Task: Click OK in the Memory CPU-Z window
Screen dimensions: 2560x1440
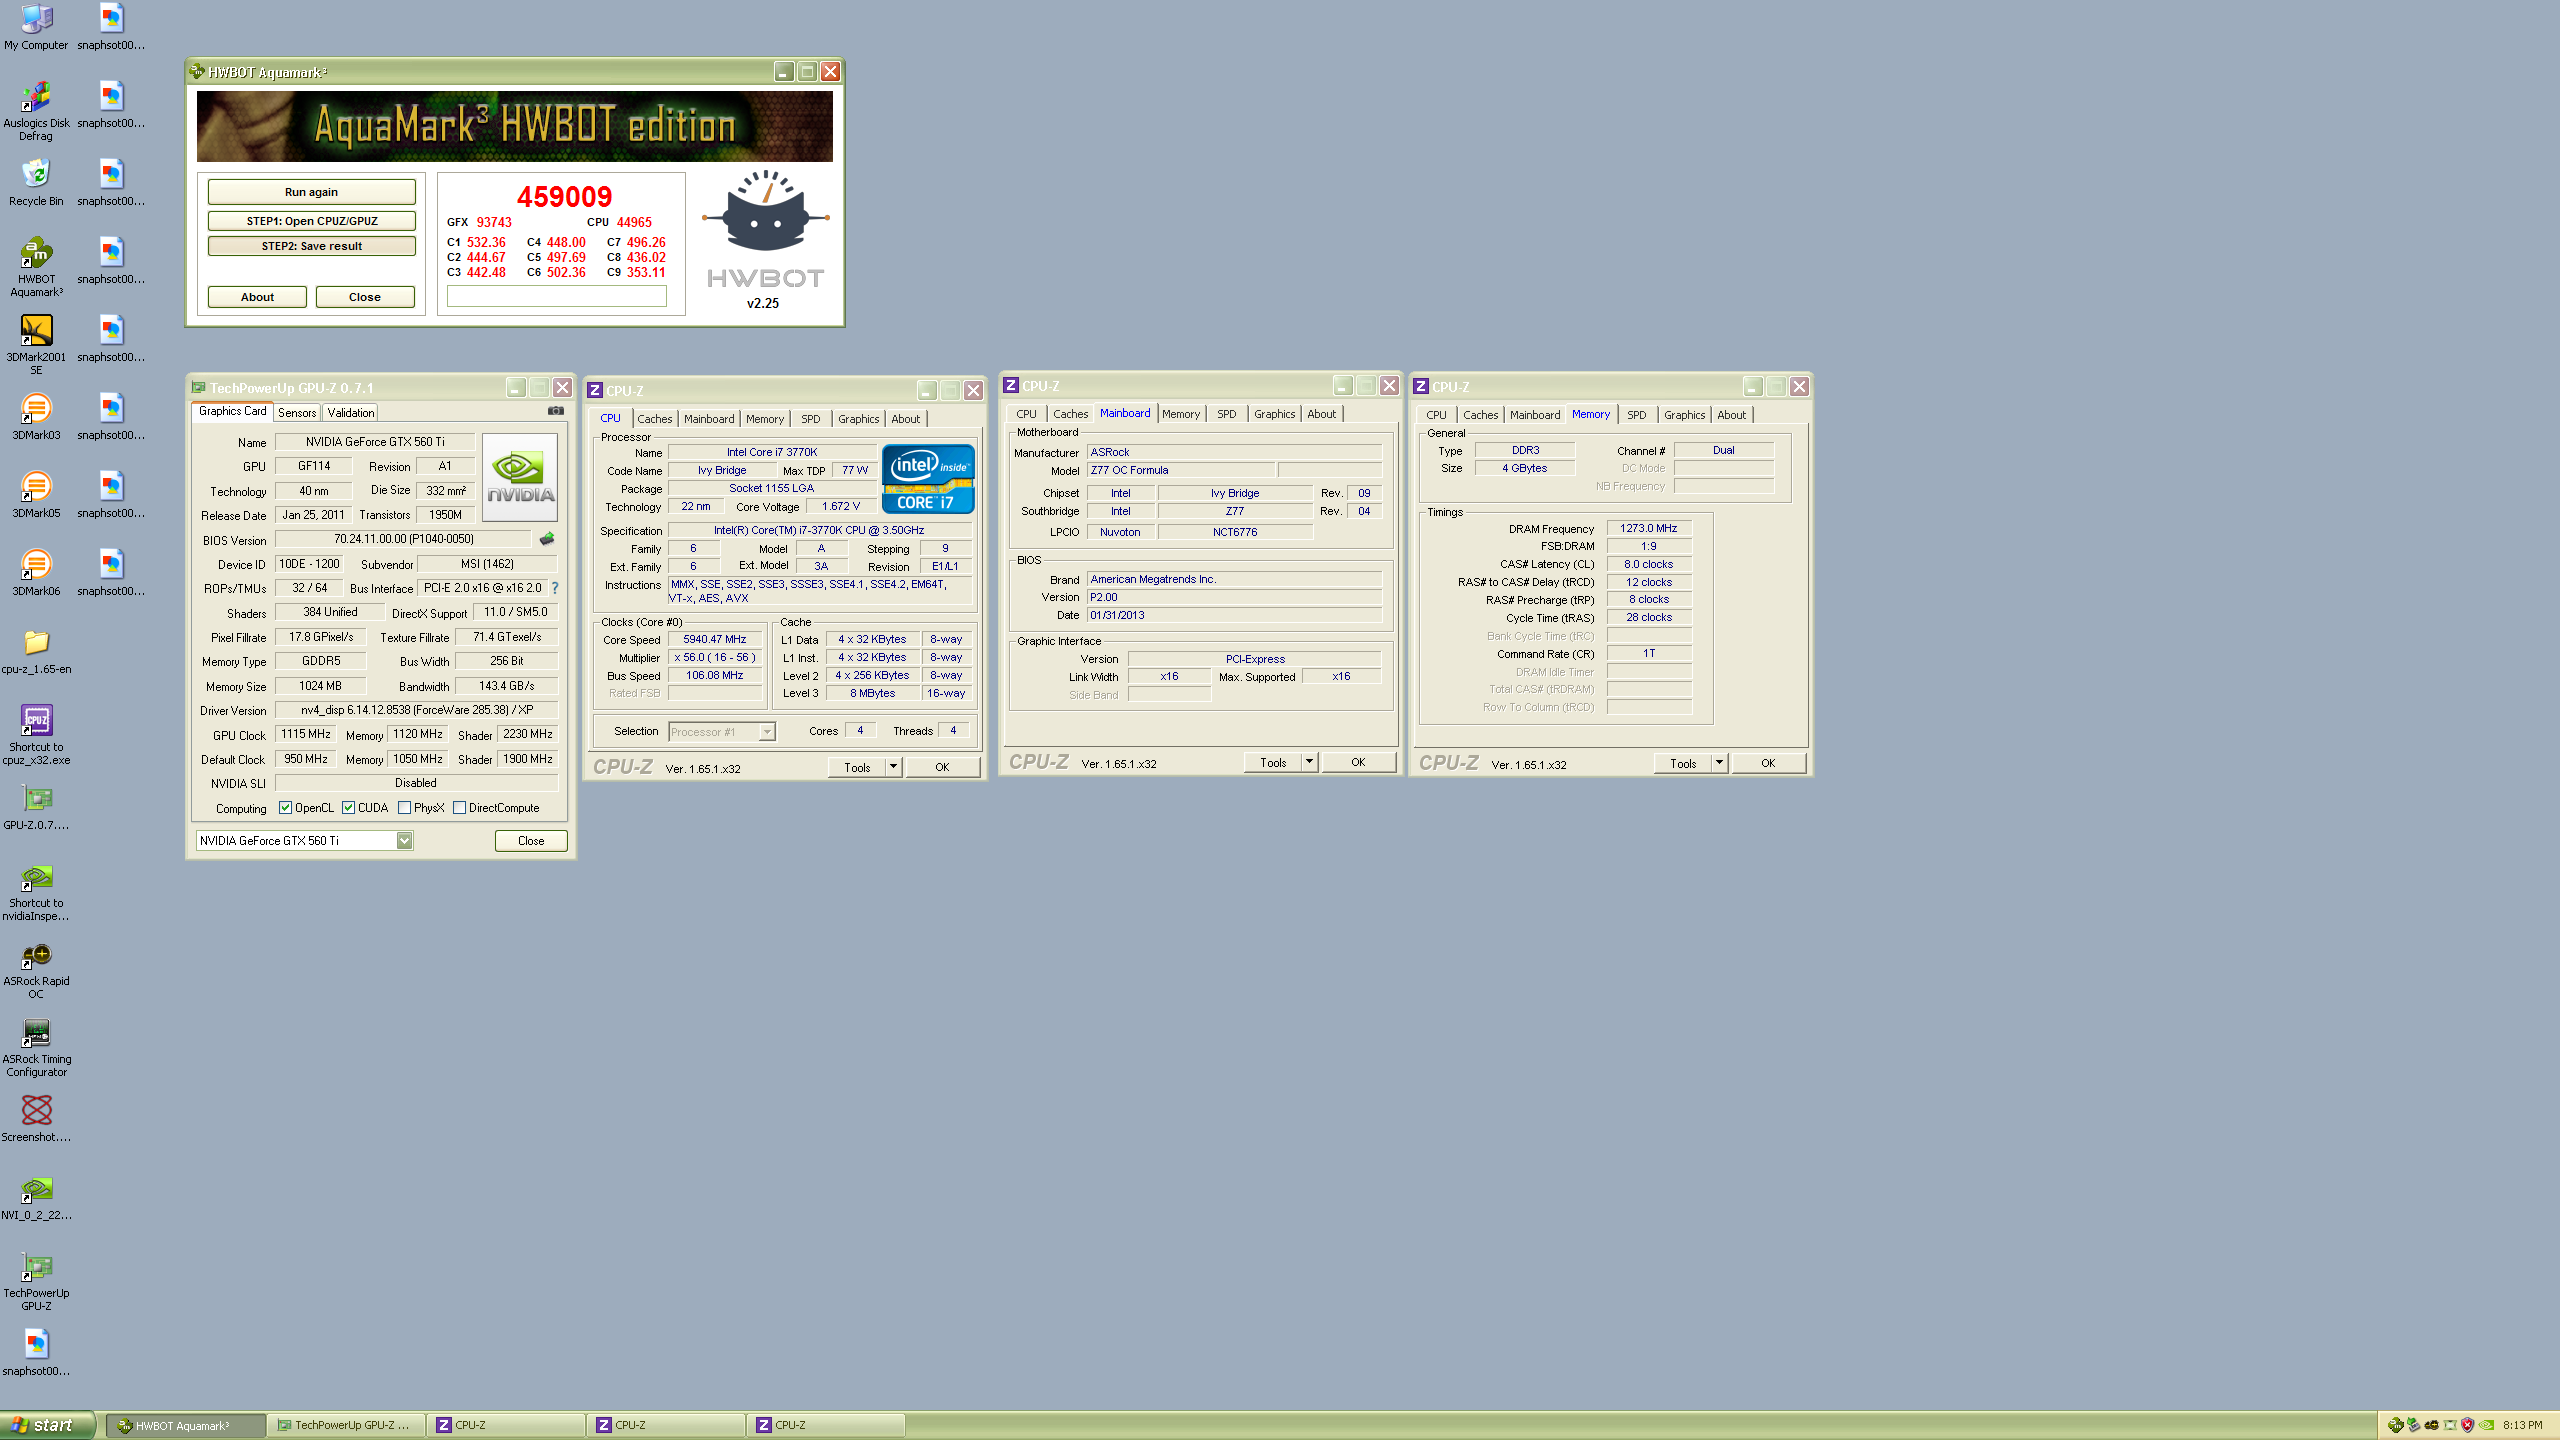Action: pyautogui.click(x=1768, y=763)
